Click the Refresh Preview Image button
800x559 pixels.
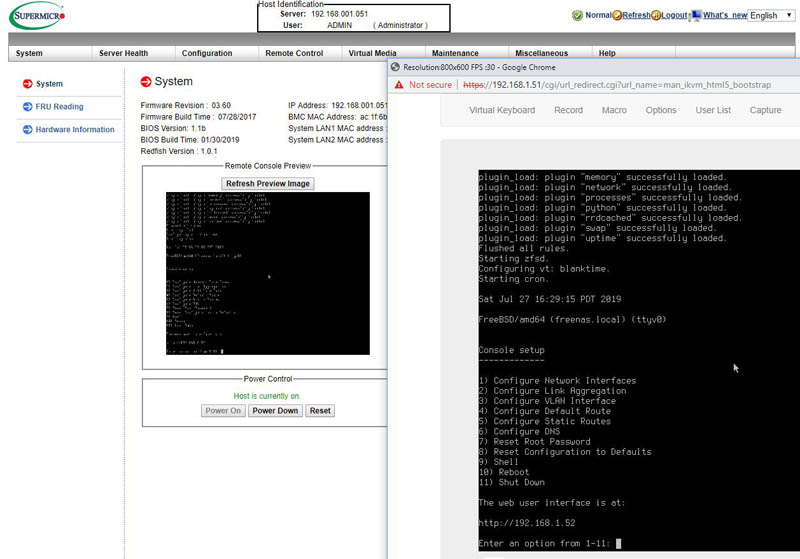(x=269, y=184)
